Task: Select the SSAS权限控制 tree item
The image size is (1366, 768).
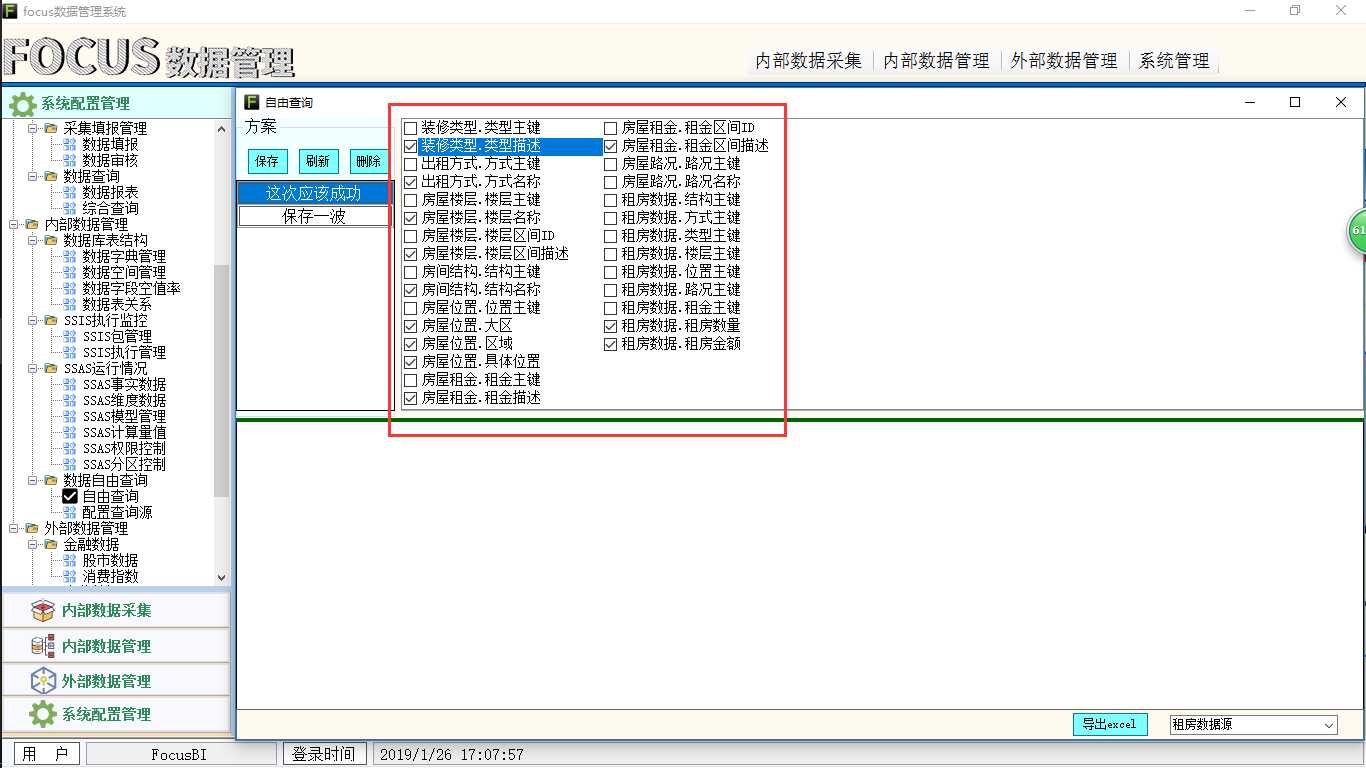Action: (x=124, y=448)
